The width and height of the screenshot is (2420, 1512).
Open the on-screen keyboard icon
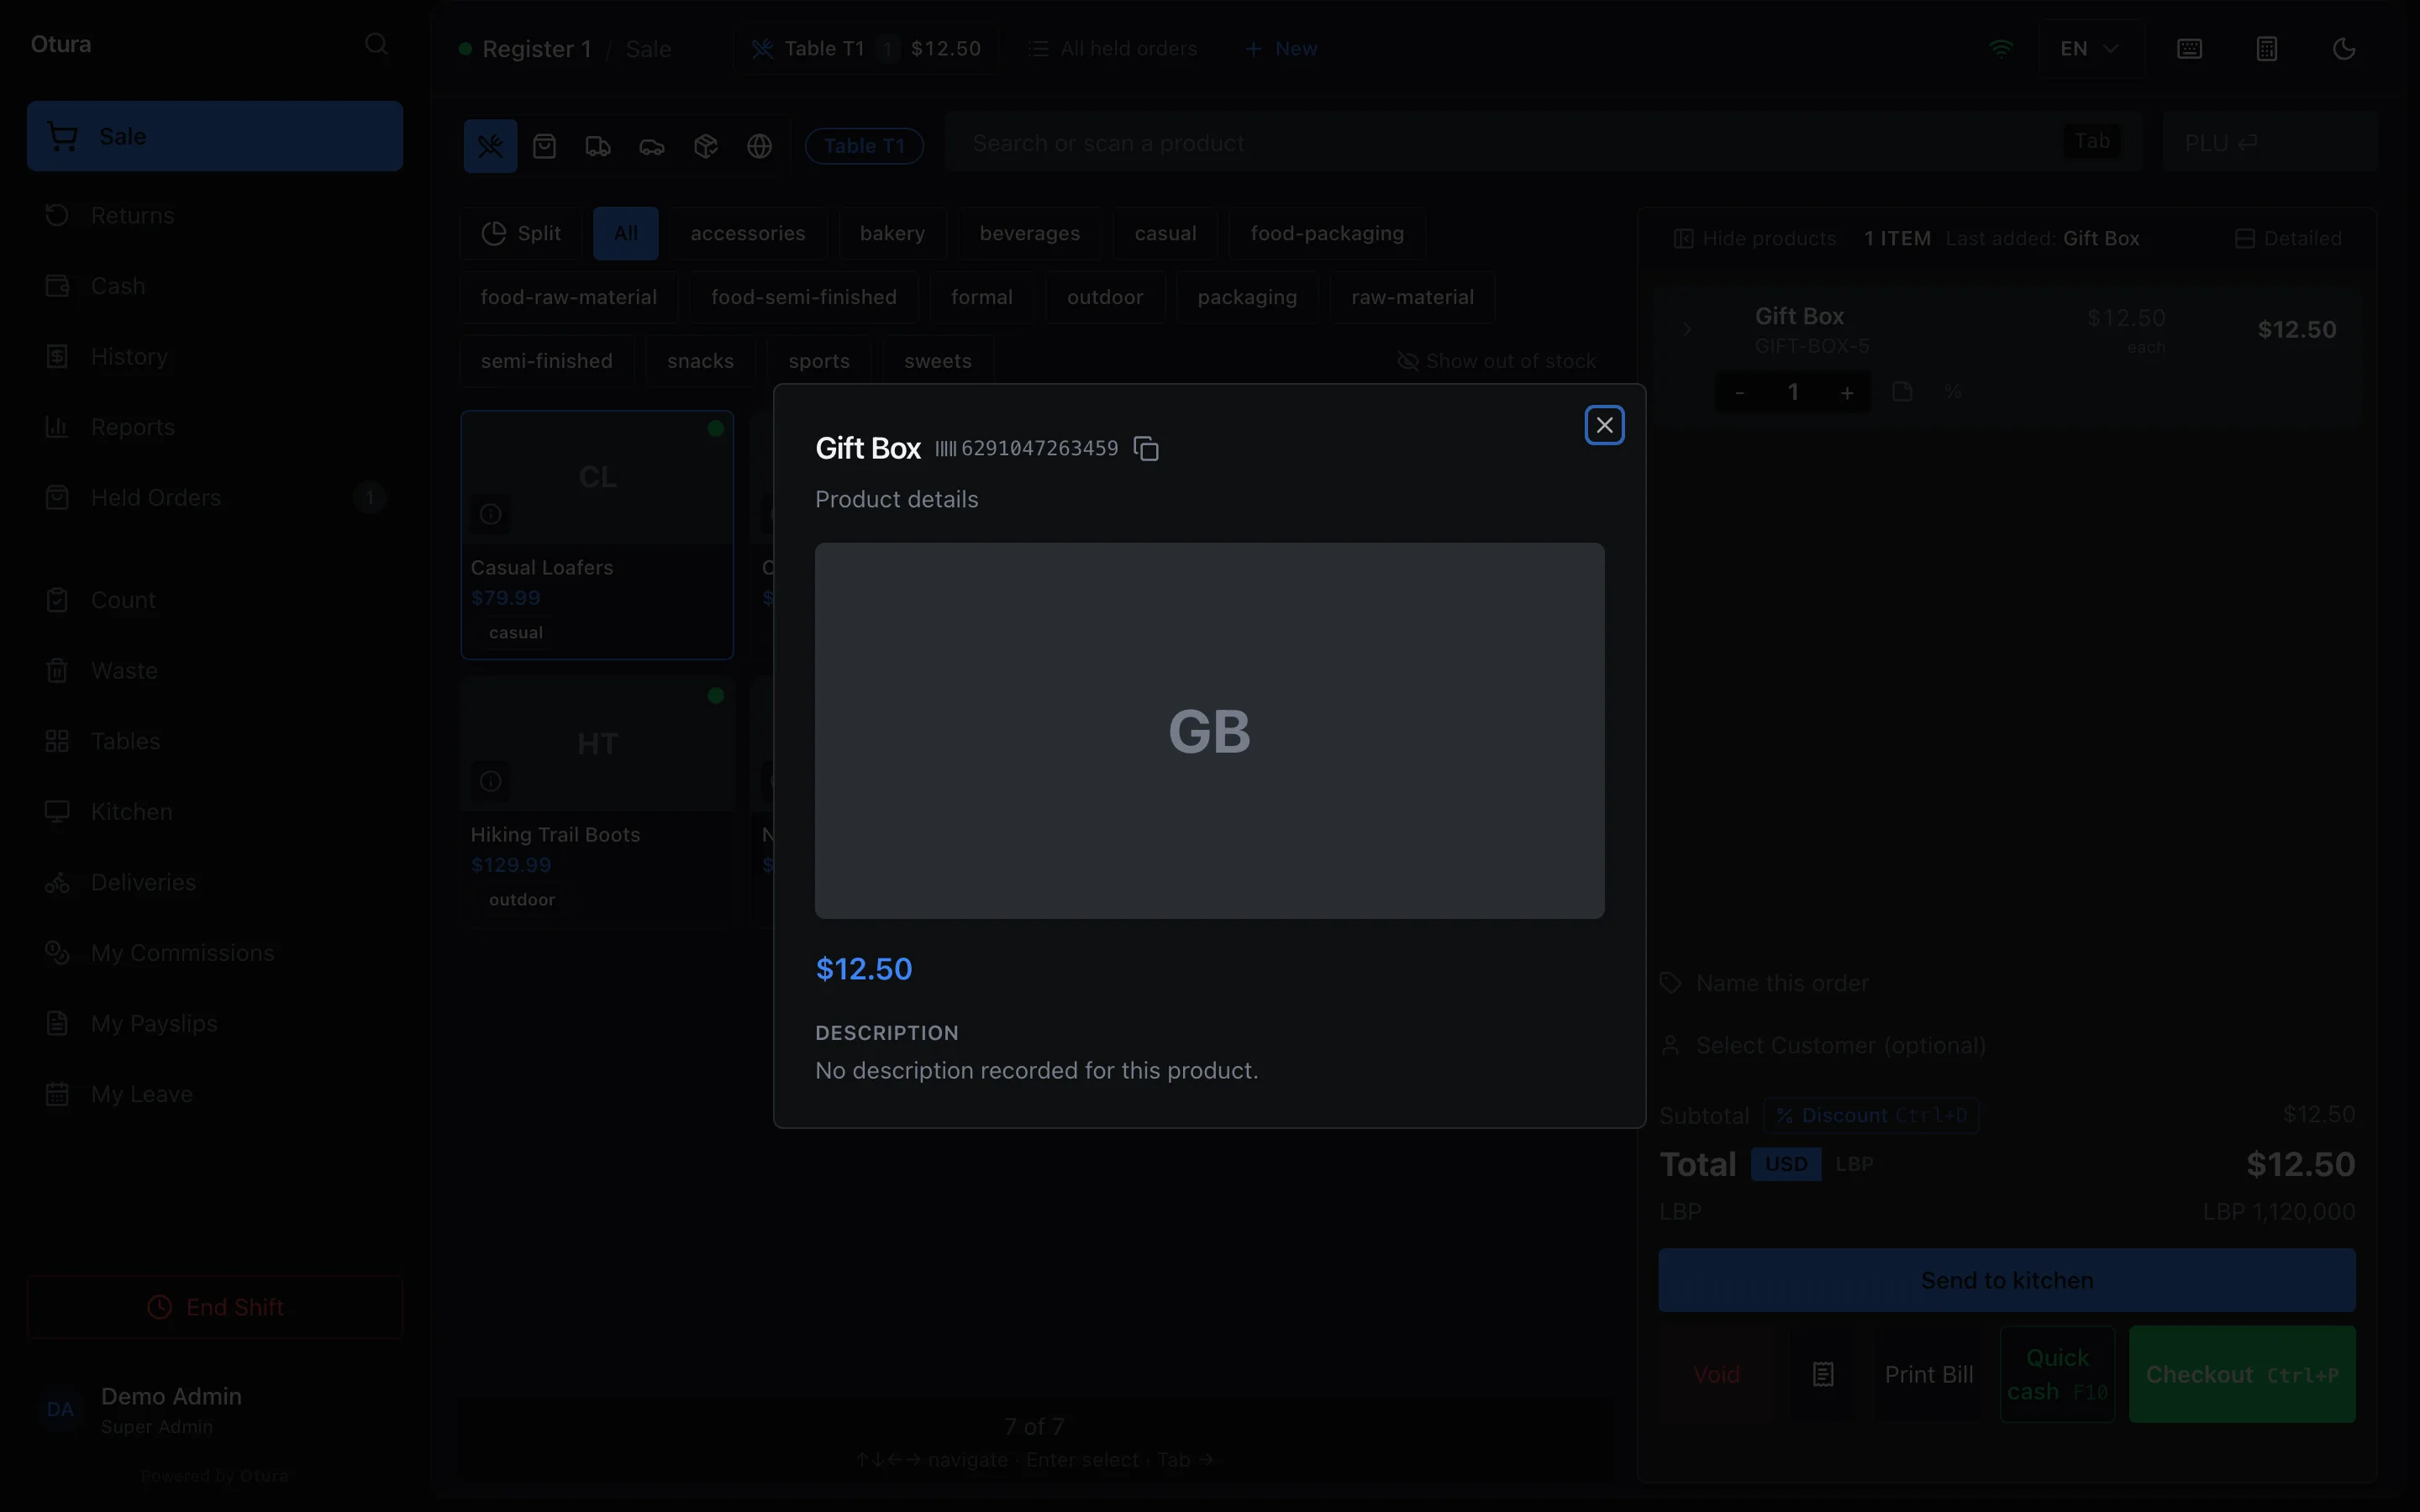(2189, 49)
